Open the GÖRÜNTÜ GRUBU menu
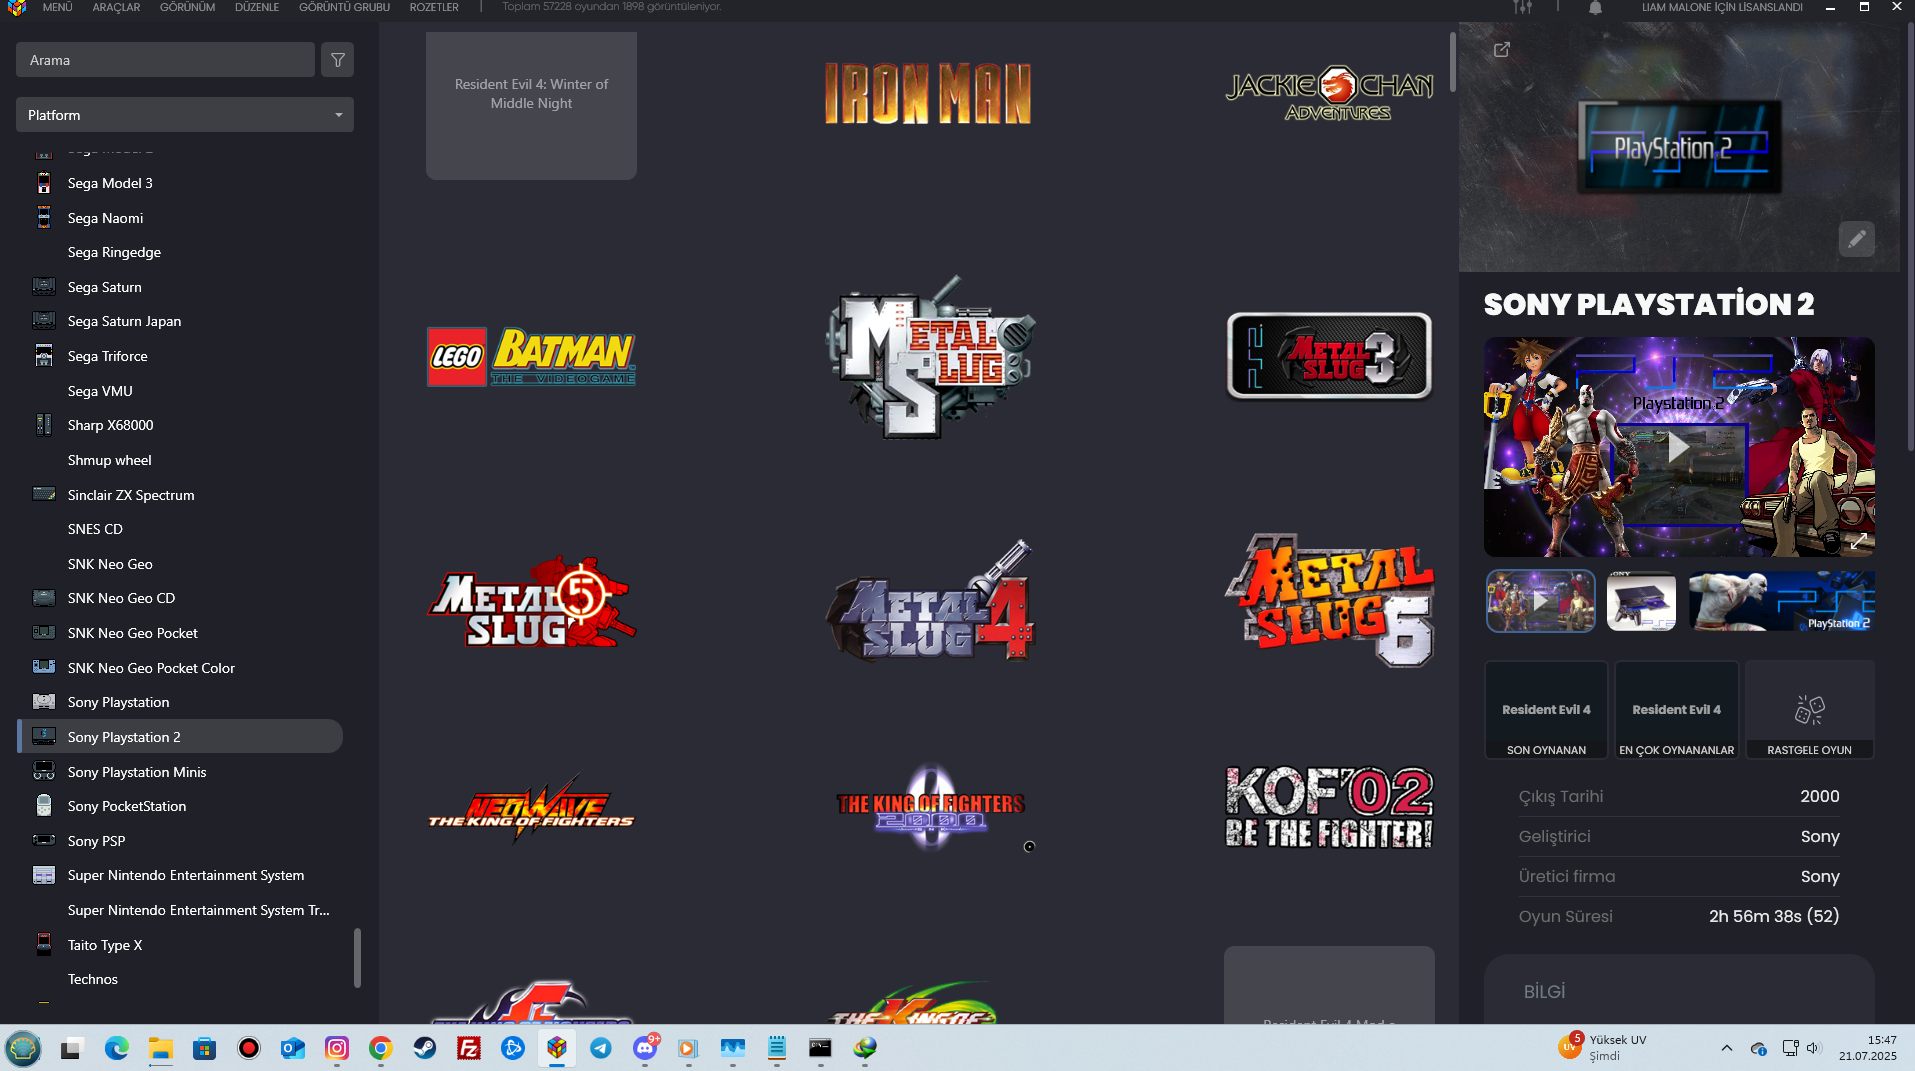 pos(344,7)
